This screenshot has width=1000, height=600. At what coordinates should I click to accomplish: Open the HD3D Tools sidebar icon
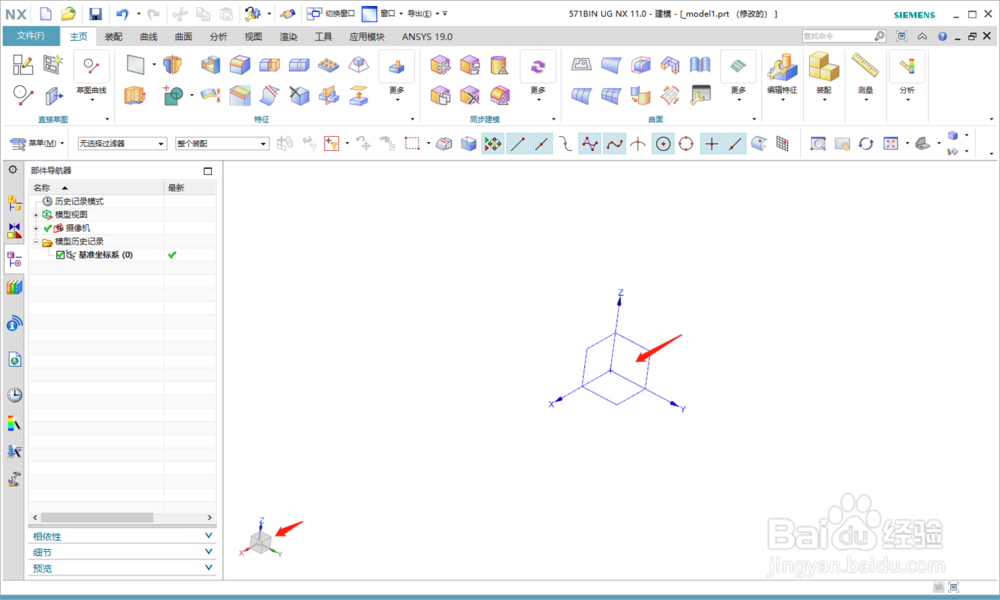pyautogui.click(x=14, y=325)
